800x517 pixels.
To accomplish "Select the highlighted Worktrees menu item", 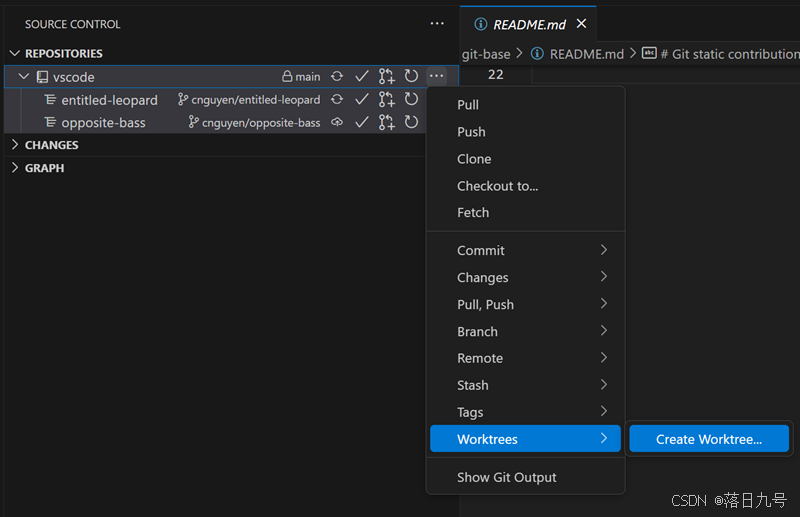I will pyautogui.click(x=526, y=438).
